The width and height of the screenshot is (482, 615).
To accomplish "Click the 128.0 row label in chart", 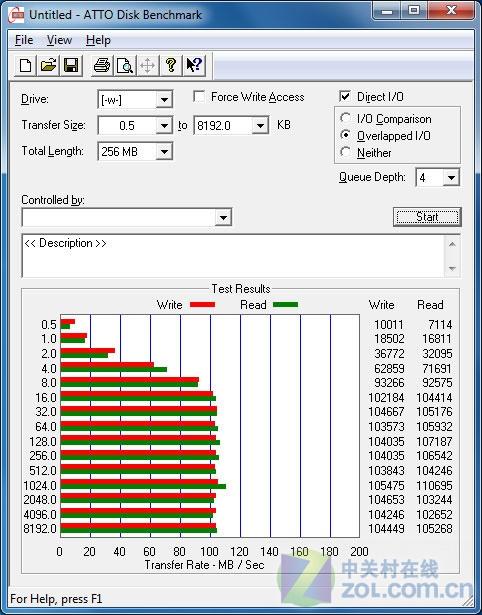I will 43,442.
